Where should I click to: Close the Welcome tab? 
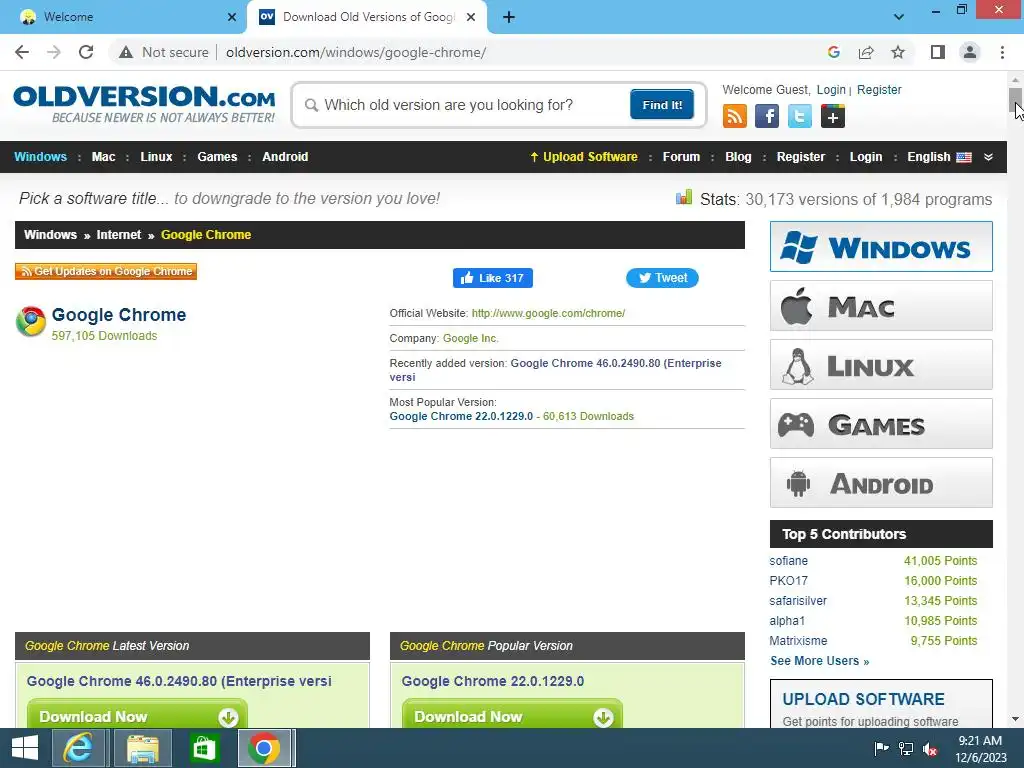pos(232,17)
